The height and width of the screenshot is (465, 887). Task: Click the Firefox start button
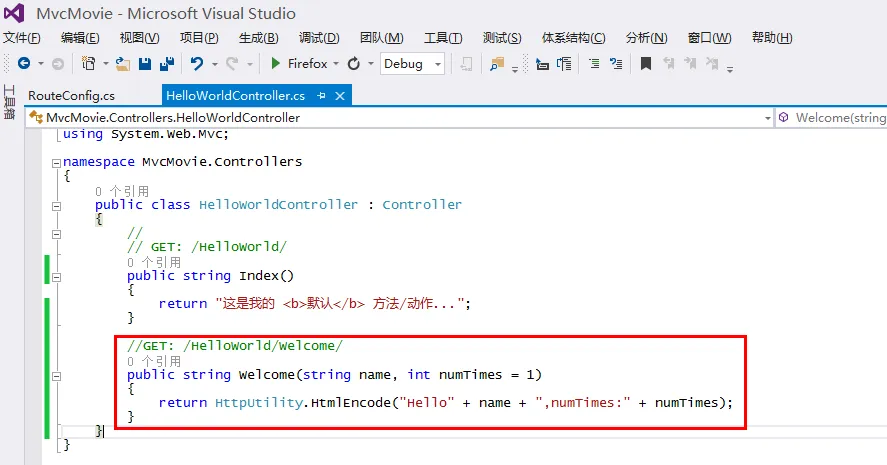click(300, 63)
